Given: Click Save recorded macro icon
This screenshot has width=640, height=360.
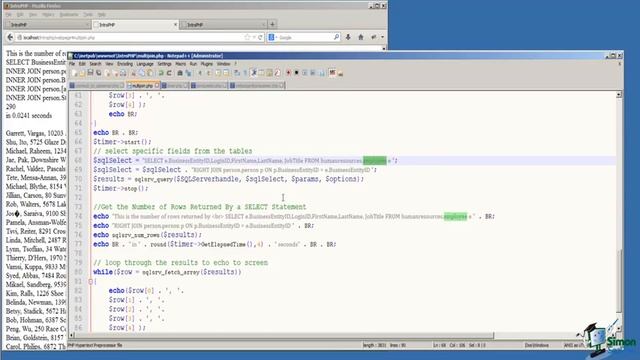Looking at the screenshot, I should pos(322,73).
